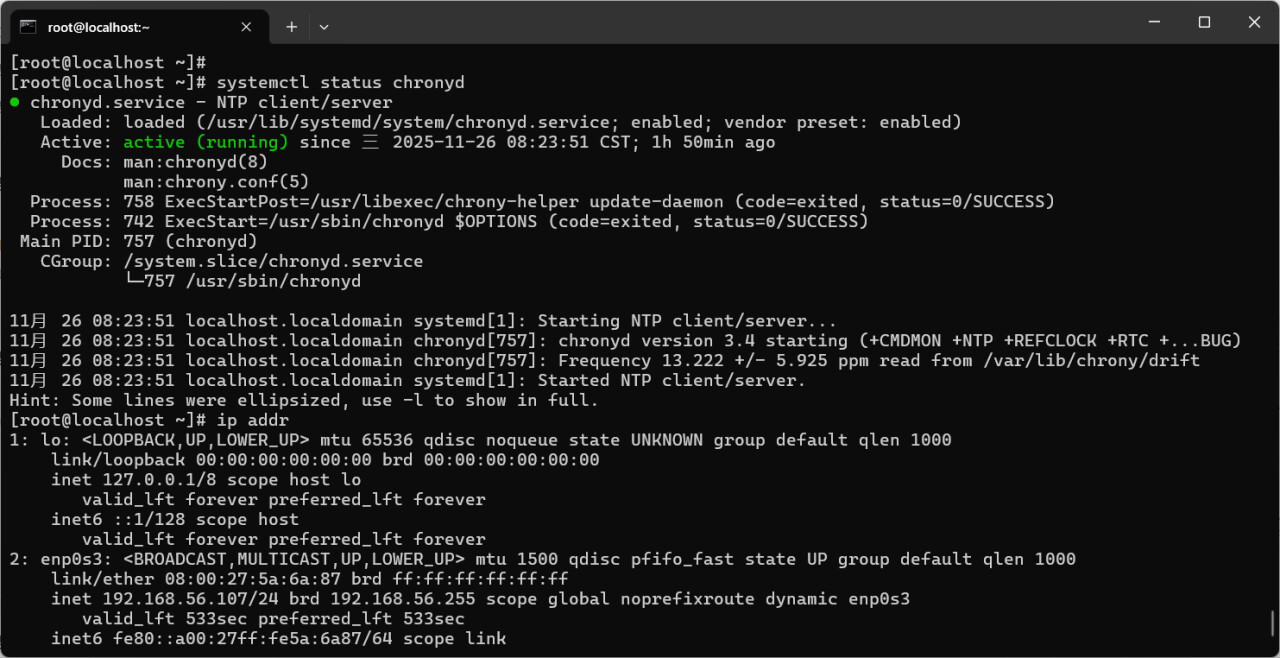Viewport: 1280px width, 658px height.
Task: Expand the new tab profile dropdown
Action: point(324,27)
